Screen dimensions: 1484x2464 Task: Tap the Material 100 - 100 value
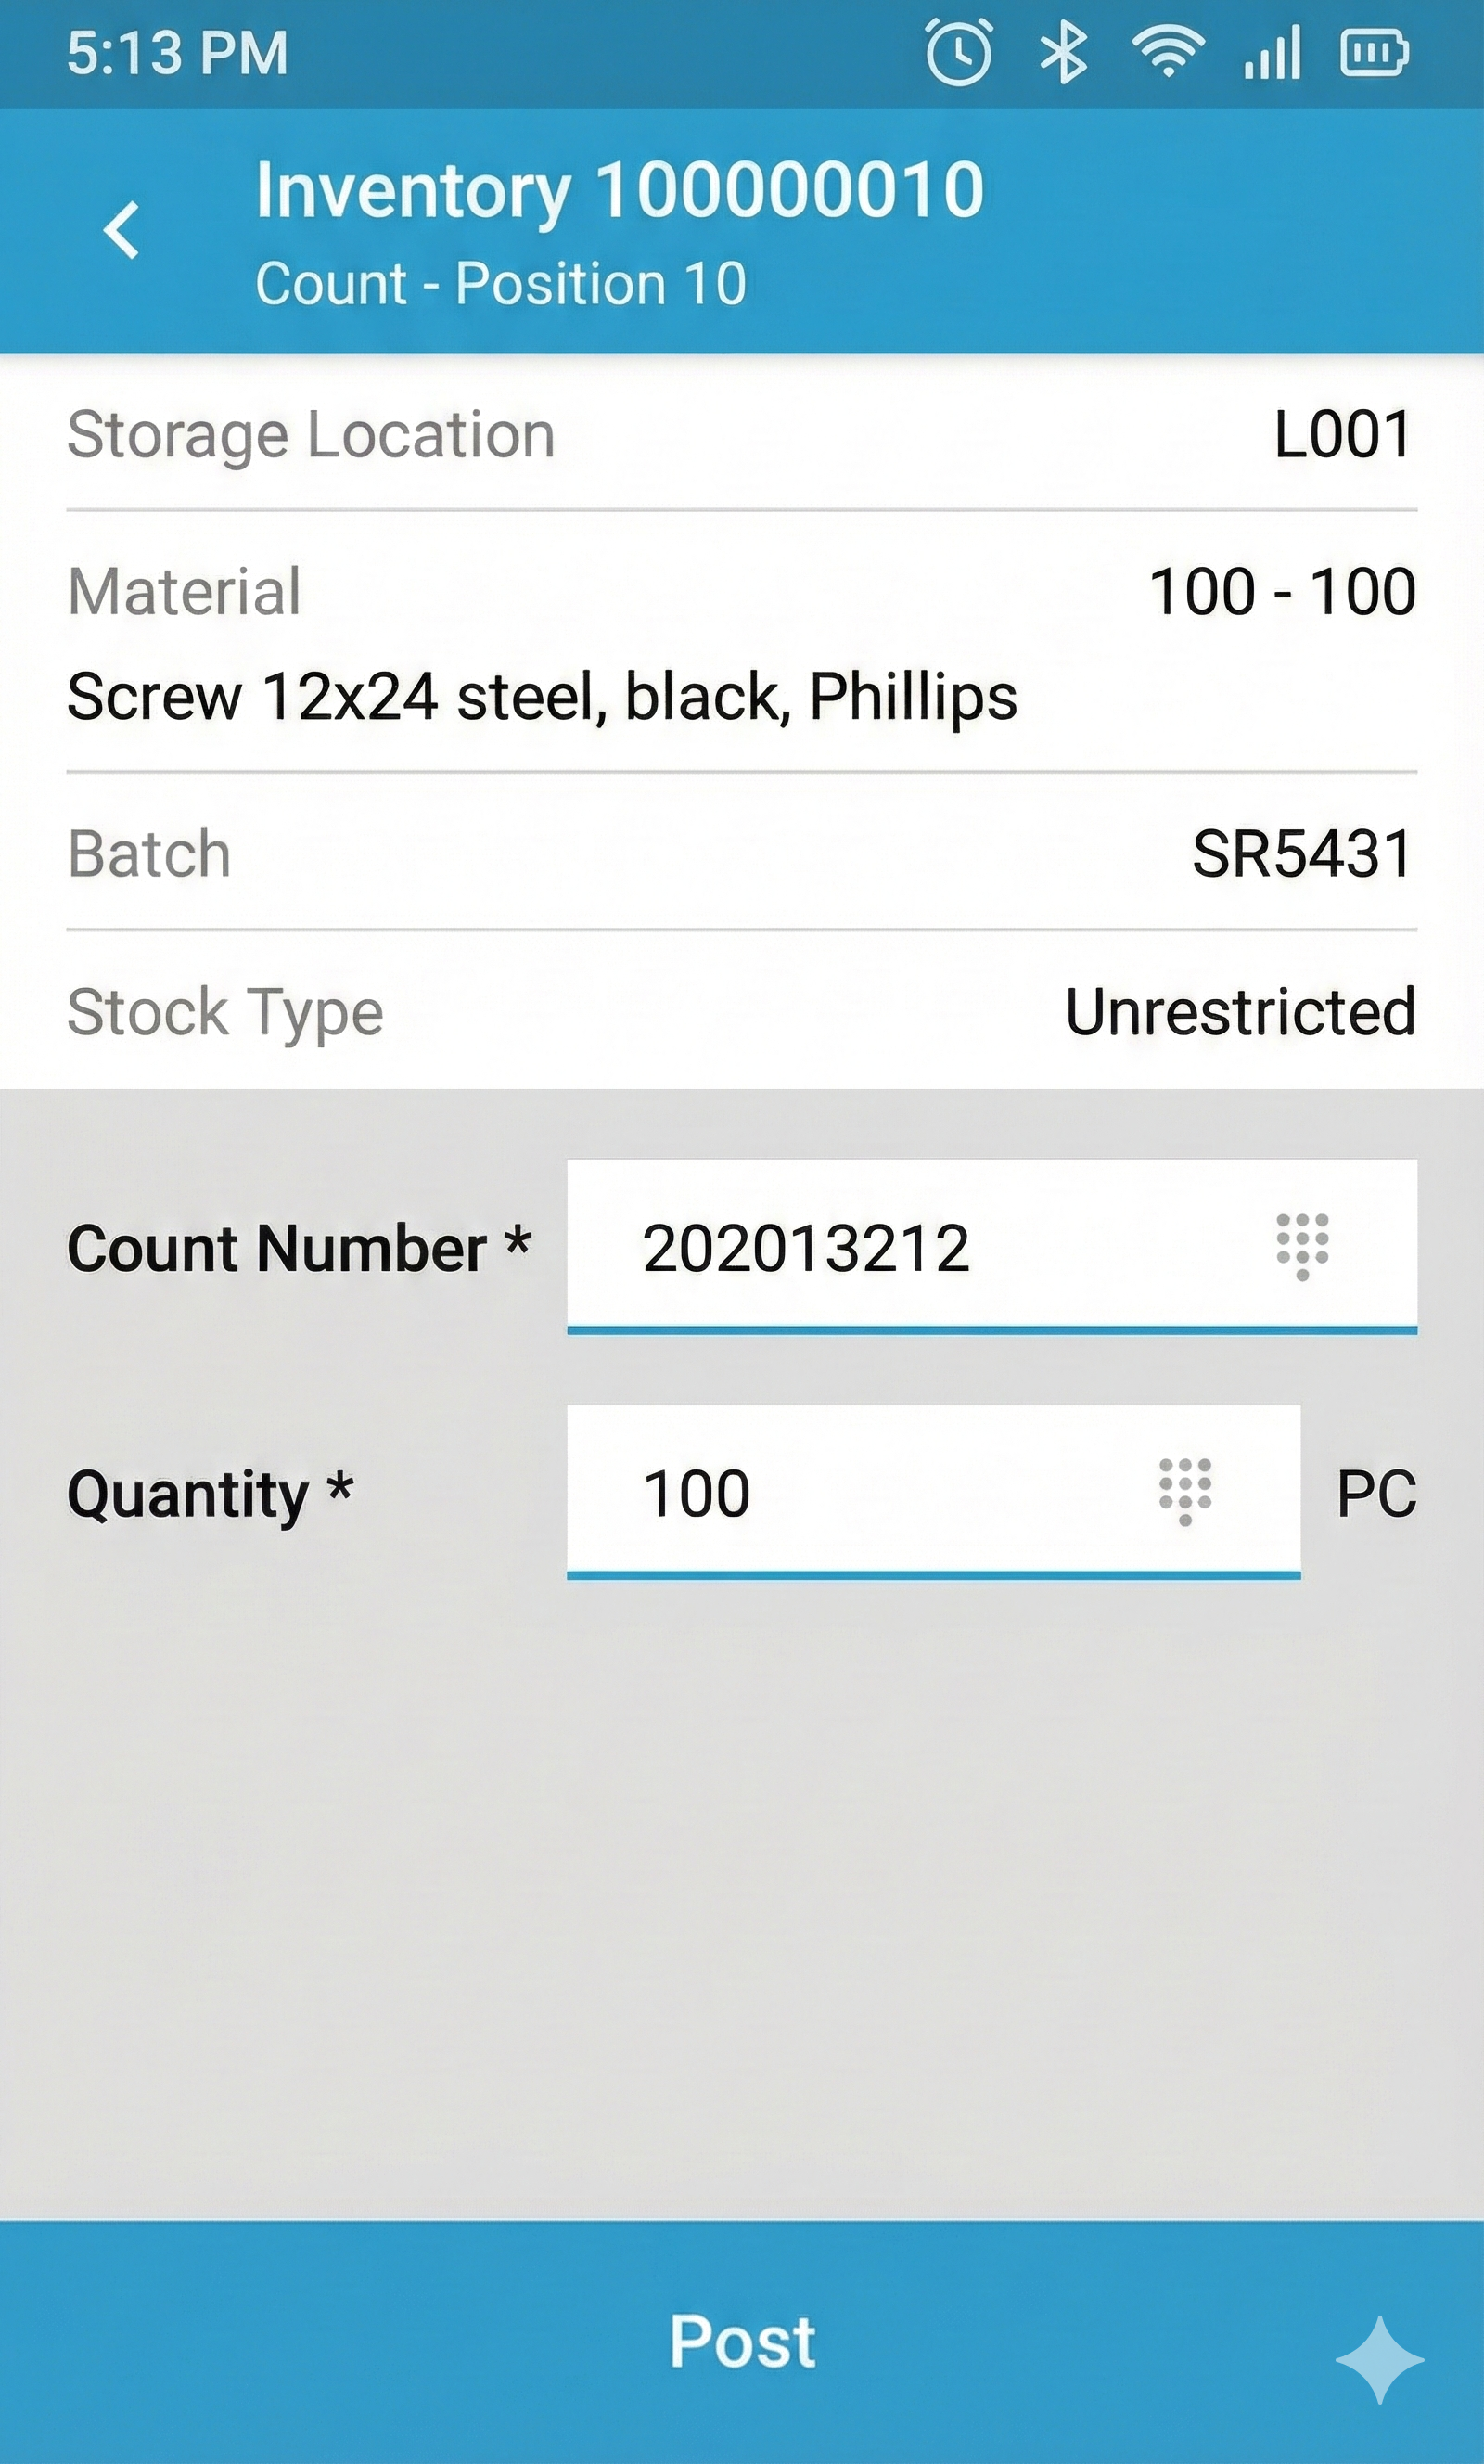(1282, 591)
